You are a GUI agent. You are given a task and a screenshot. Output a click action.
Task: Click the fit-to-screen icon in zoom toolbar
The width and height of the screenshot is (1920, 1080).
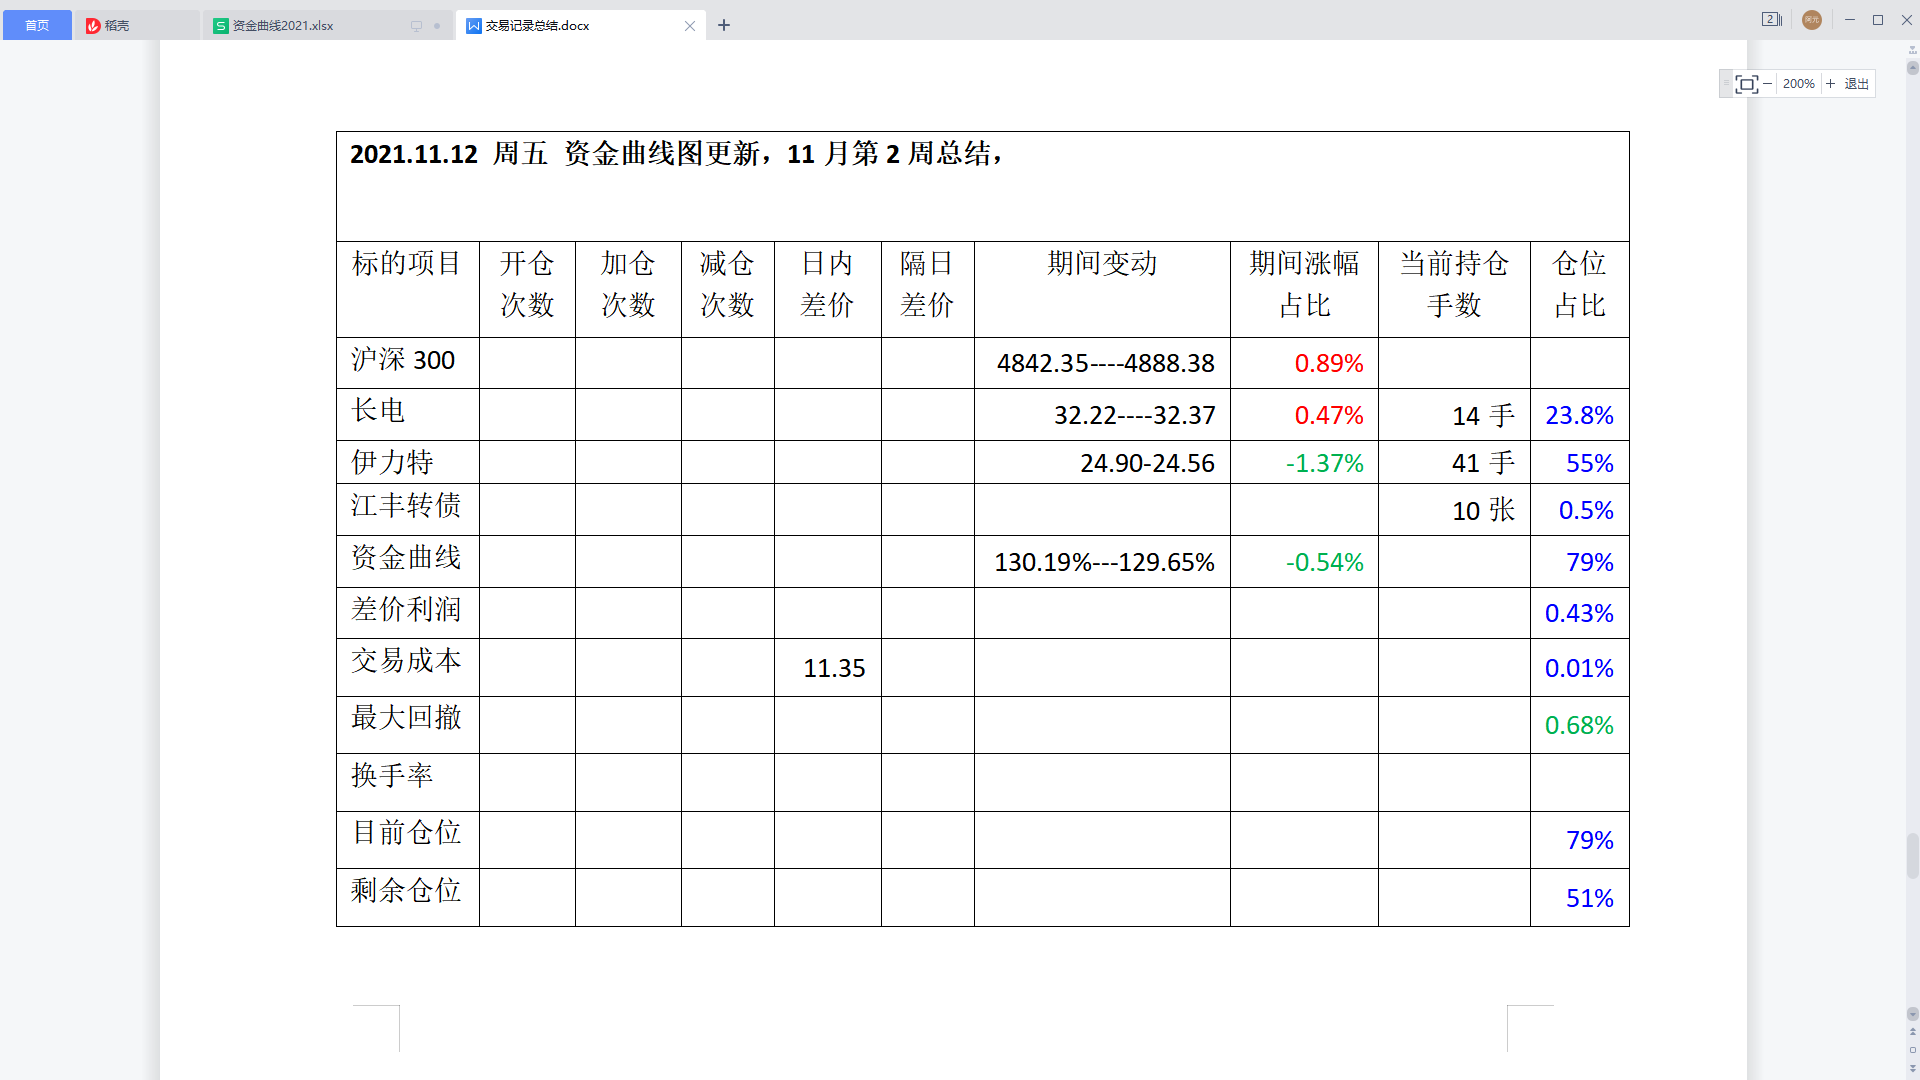click(x=1746, y=84)
